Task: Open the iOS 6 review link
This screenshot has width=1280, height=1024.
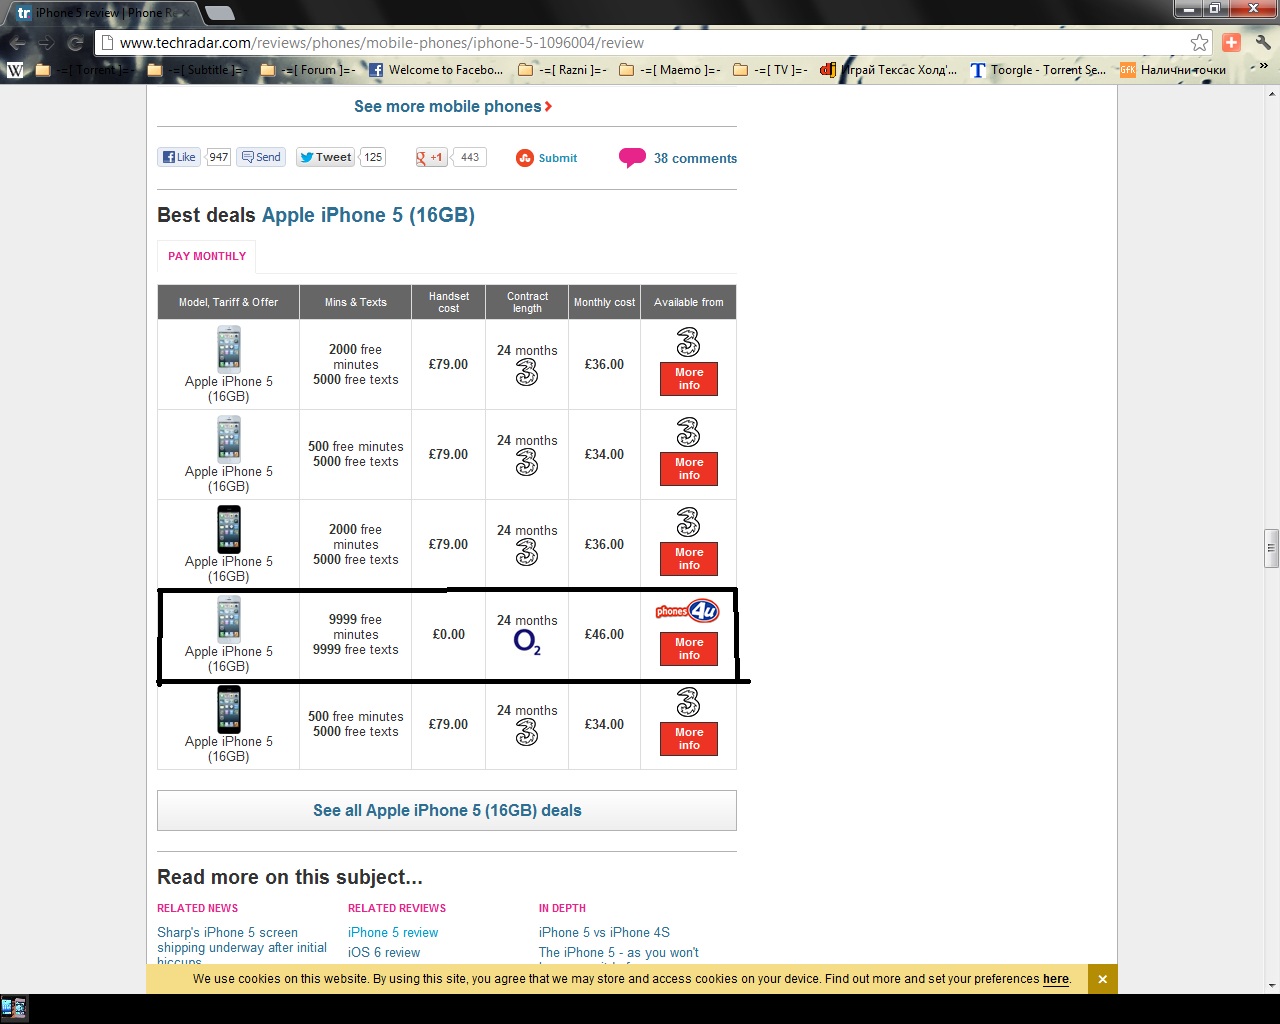Action: 384,953
